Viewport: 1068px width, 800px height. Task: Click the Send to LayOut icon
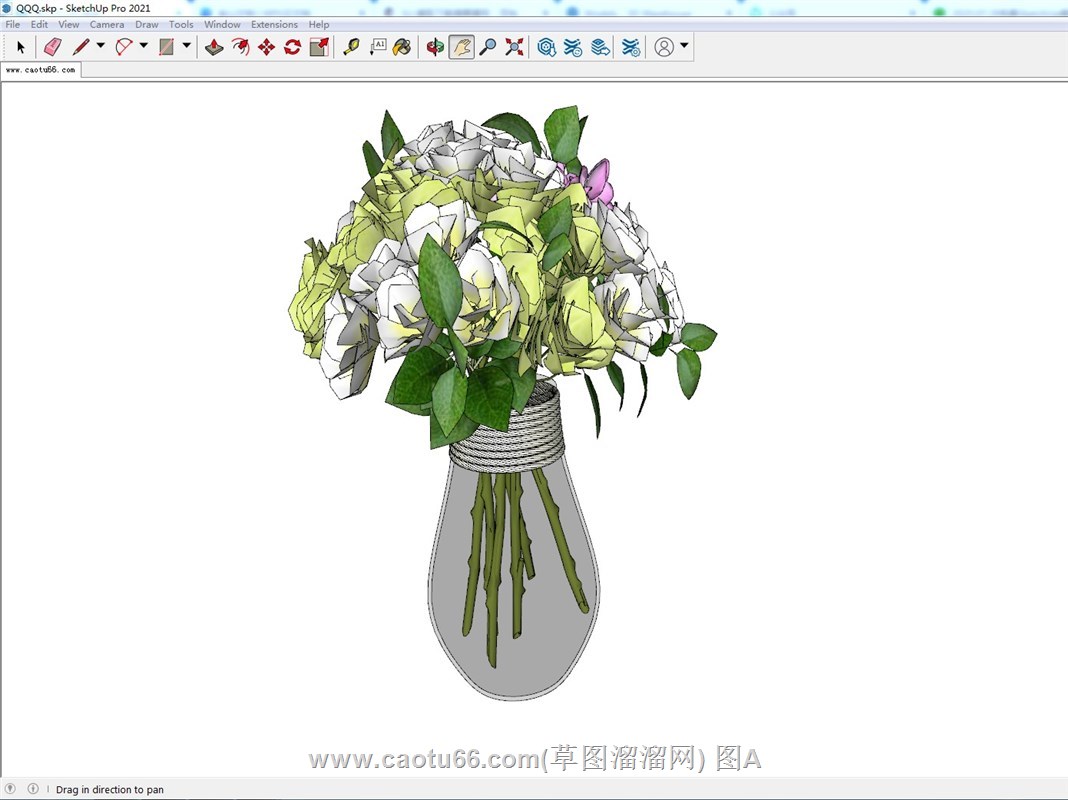[599, 47]
